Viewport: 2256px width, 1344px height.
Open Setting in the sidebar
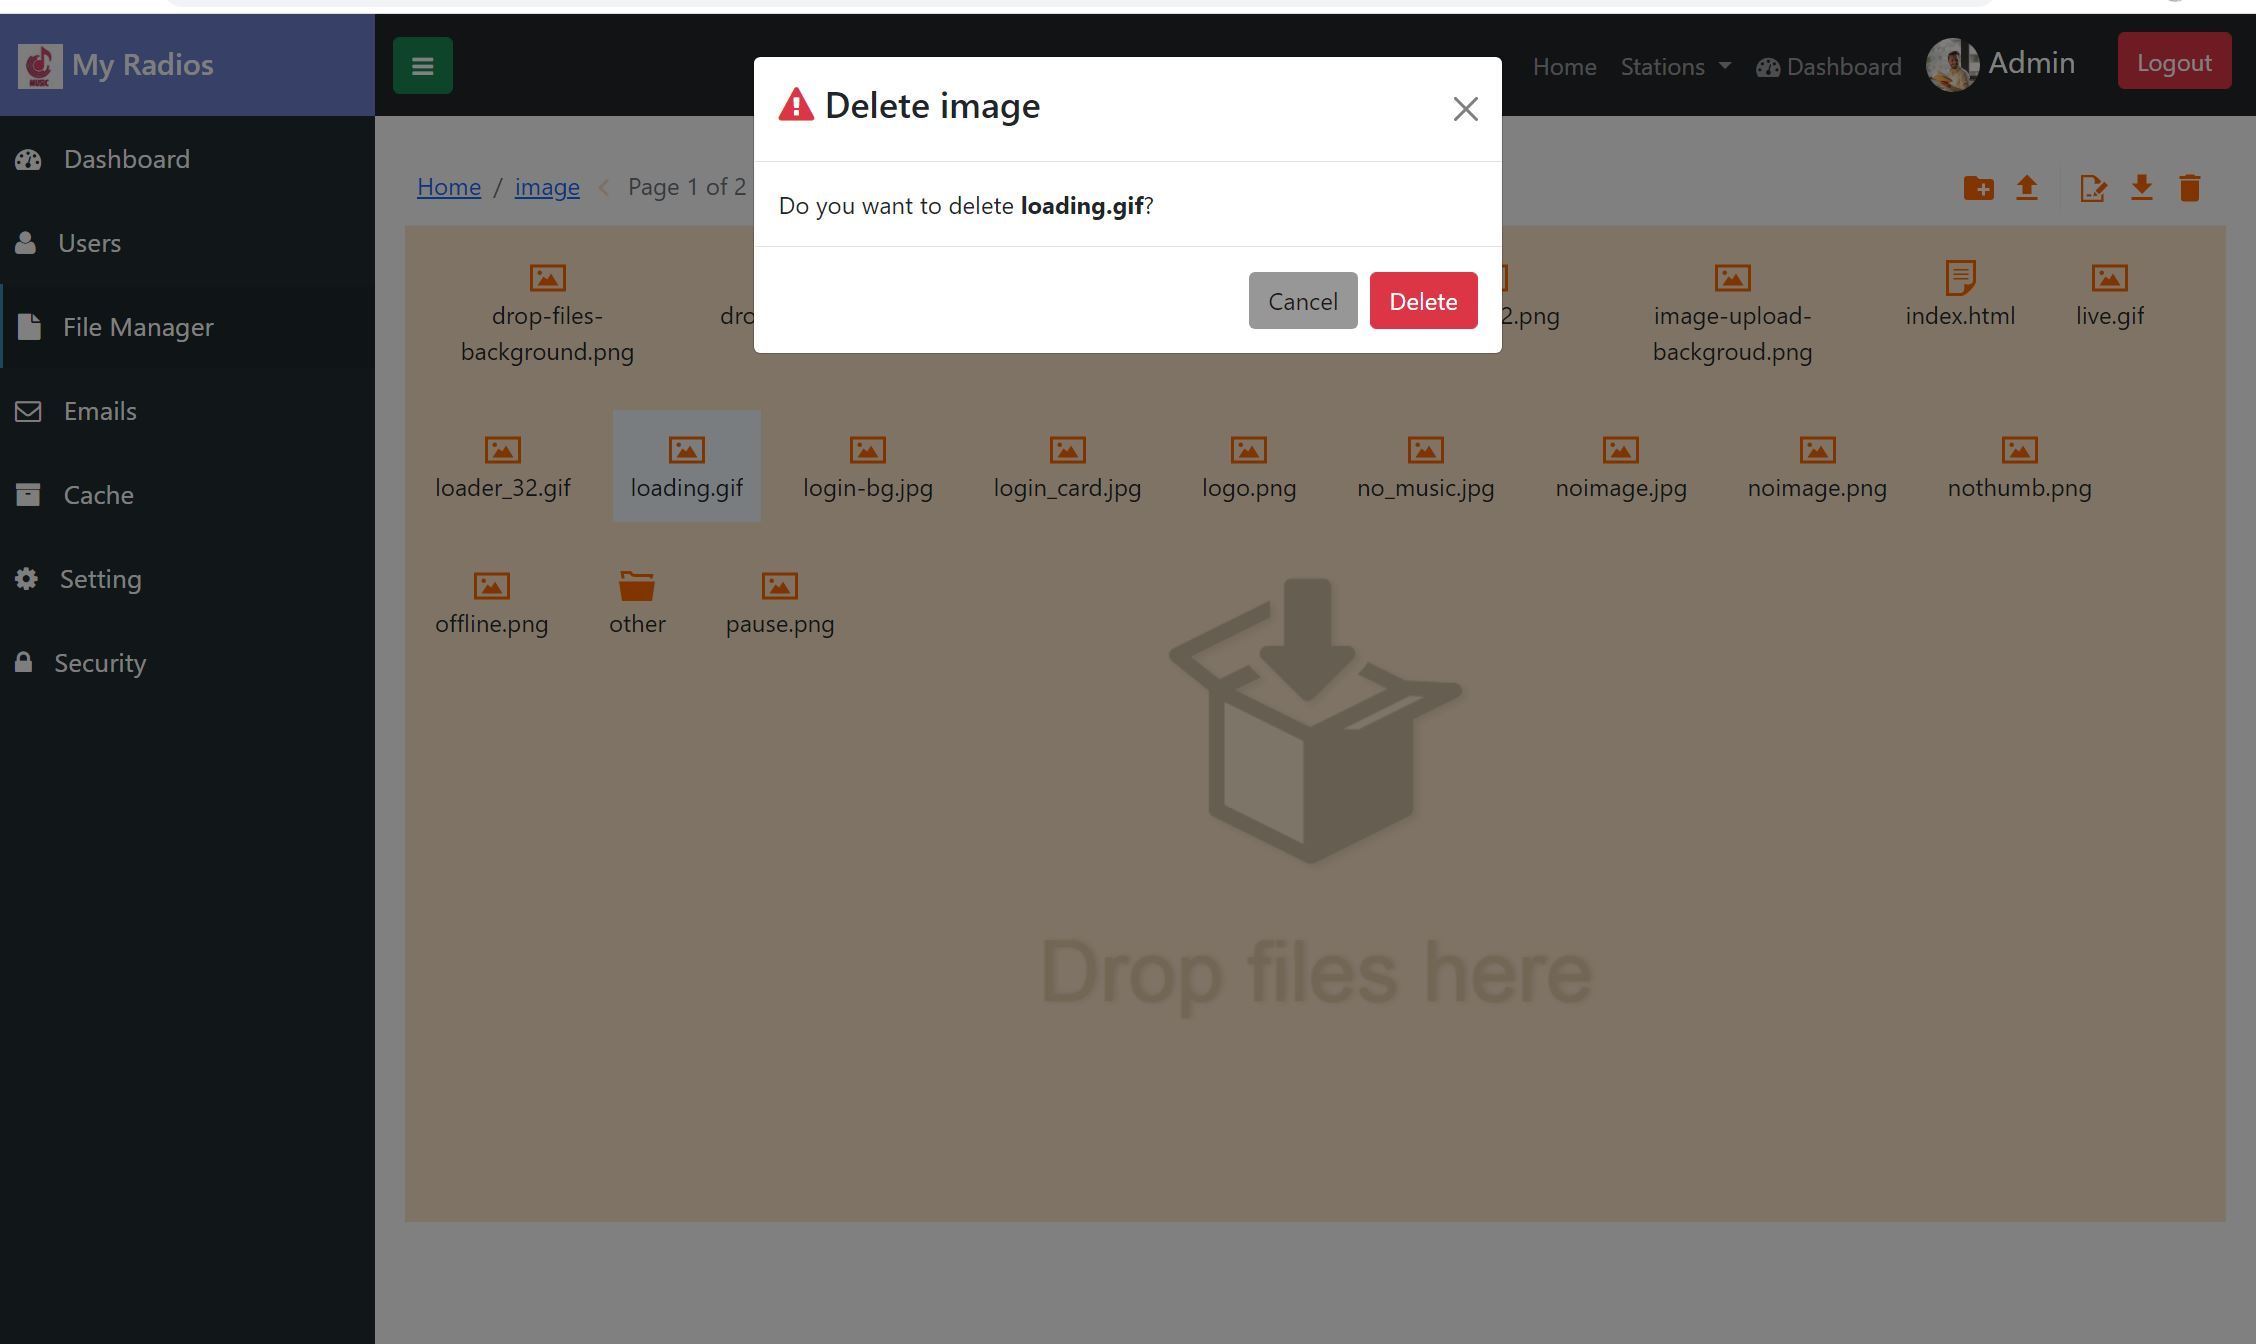click(187, 579)
